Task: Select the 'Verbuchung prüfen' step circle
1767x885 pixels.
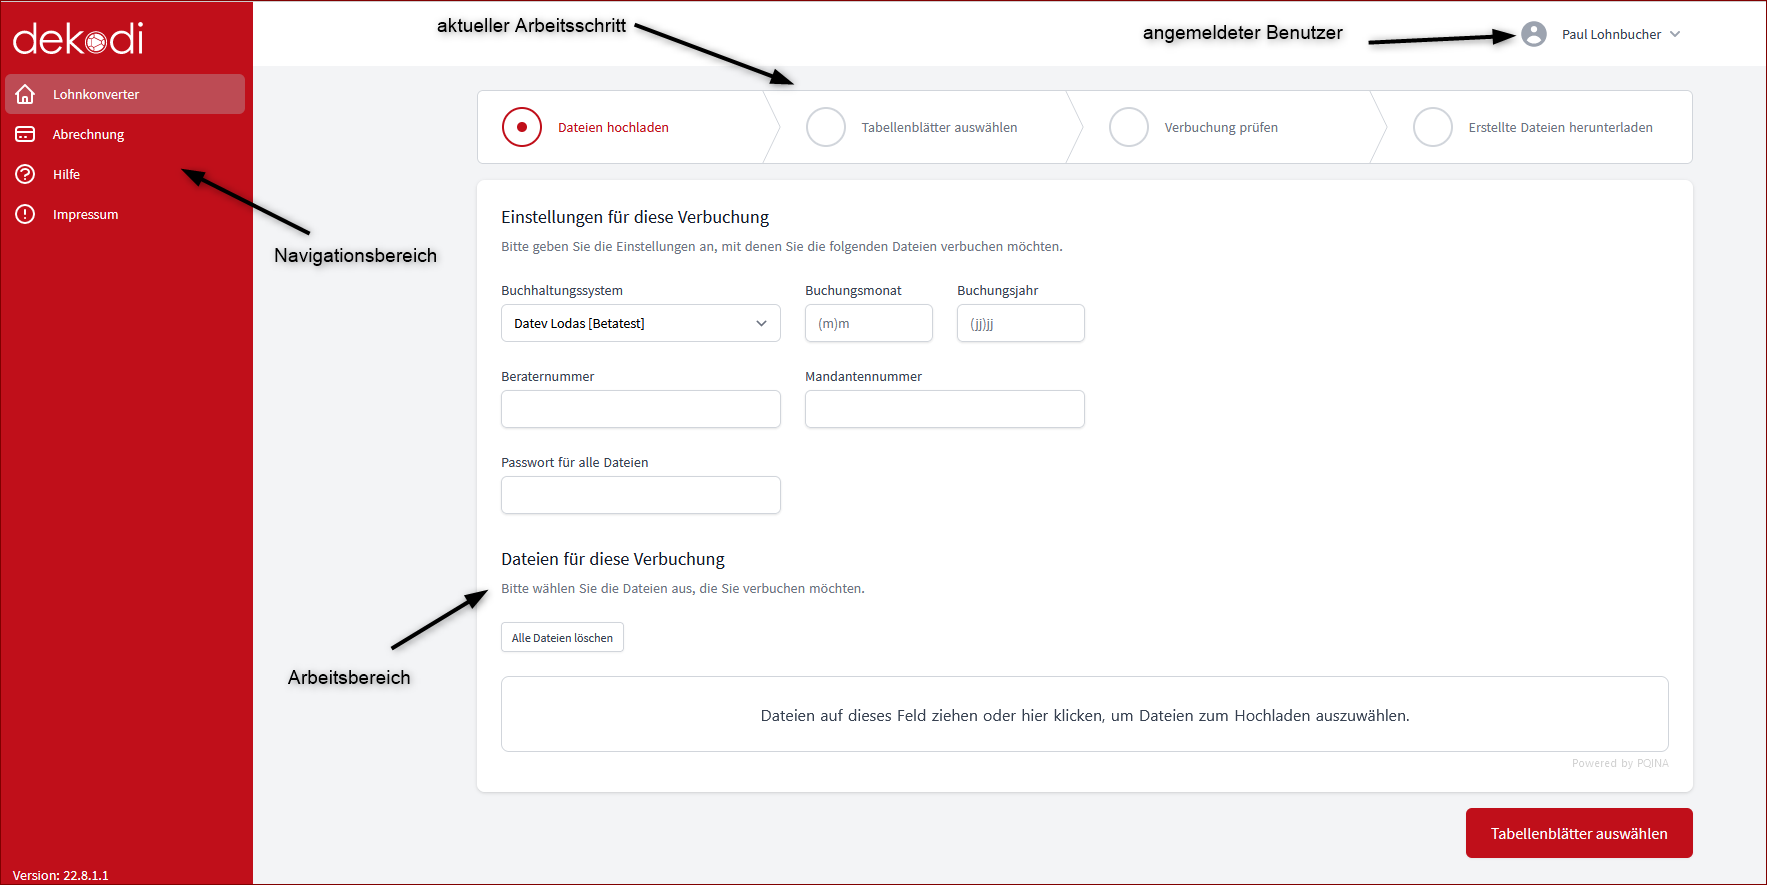Action: (x=1129, y=127)
